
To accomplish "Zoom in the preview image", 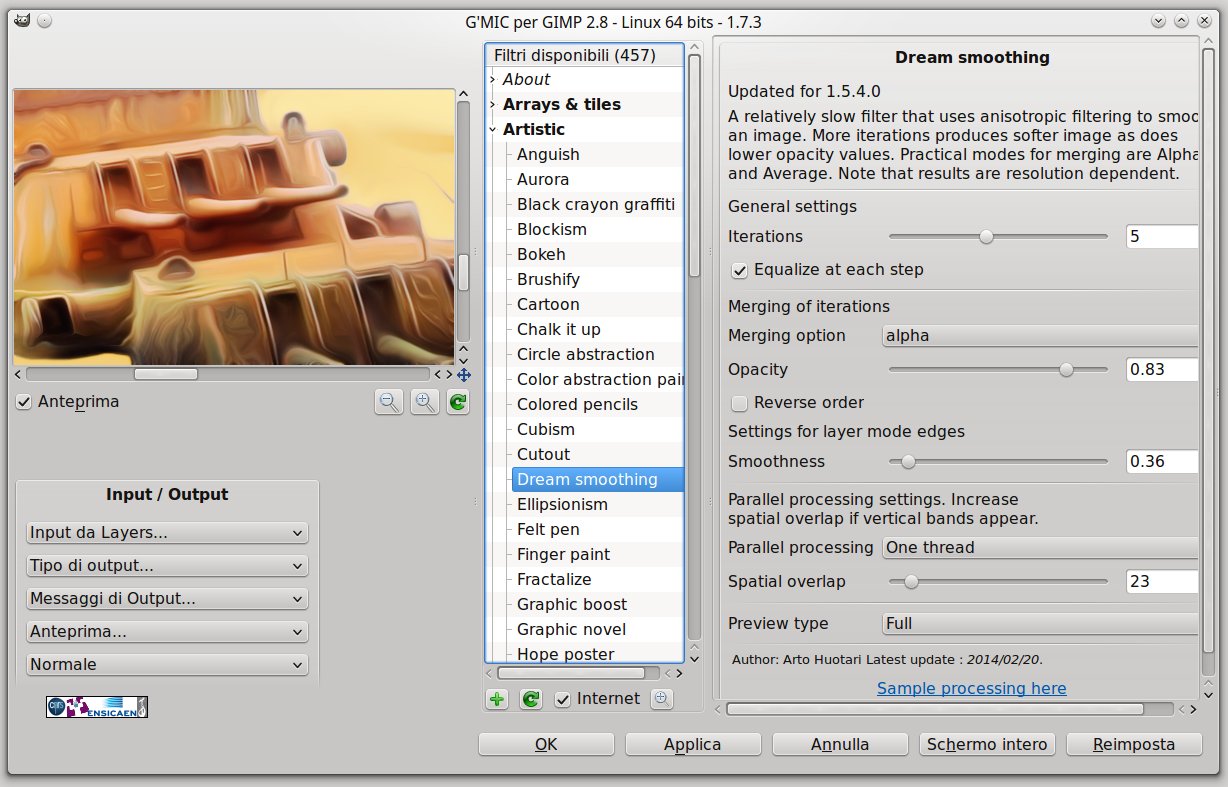I will [x=425, y=402].
